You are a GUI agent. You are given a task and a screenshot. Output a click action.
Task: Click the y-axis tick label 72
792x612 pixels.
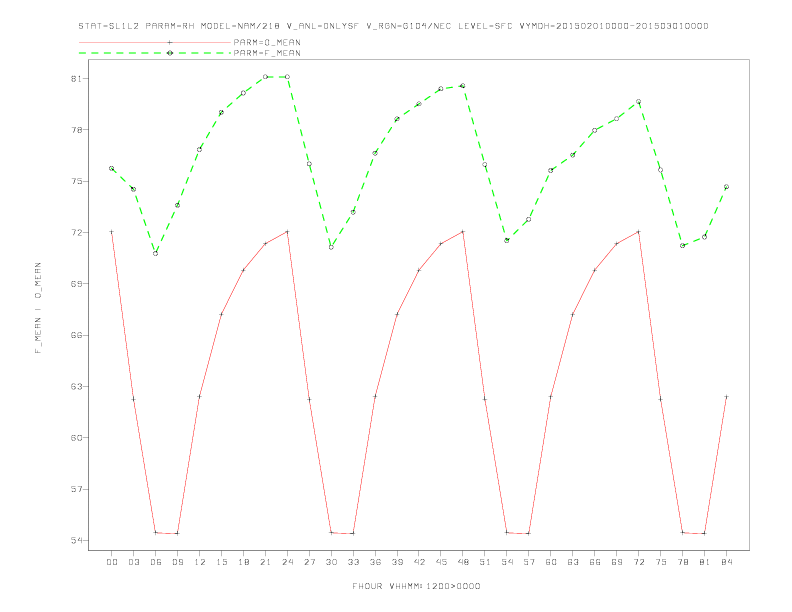point(76,232)
